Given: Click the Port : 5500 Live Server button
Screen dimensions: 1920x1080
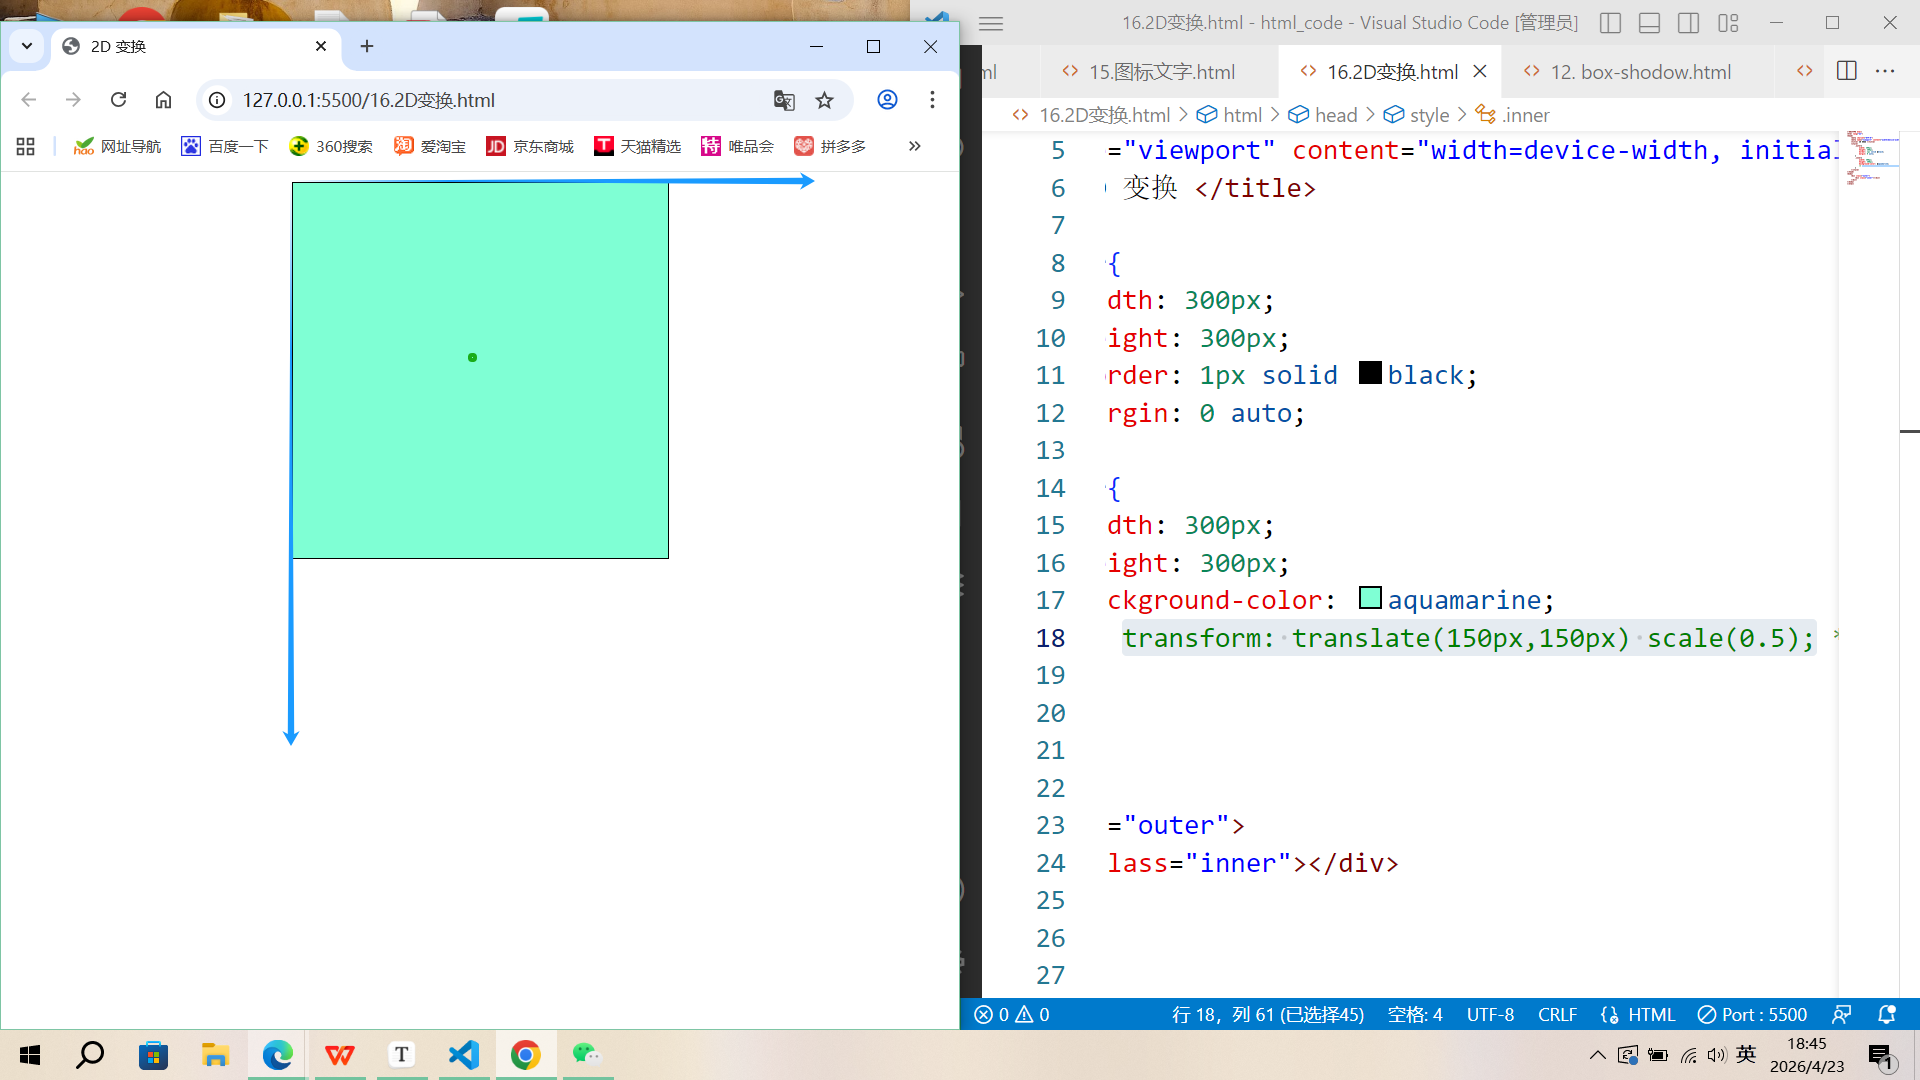Looking at the screenshot, I should coord(1752,1014).
